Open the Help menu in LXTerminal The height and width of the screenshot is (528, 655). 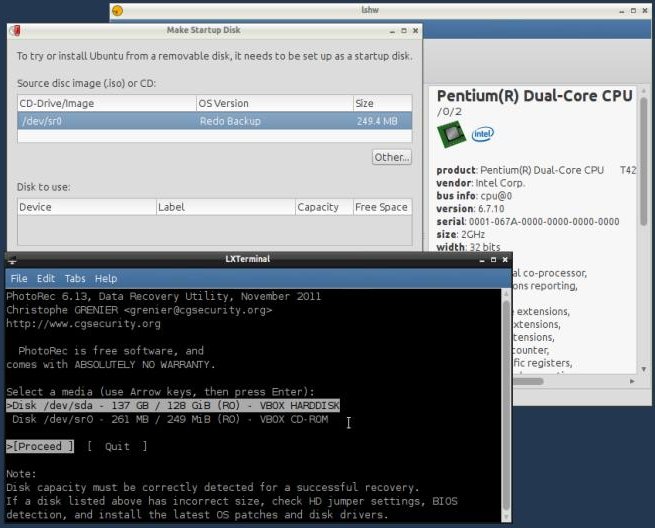(106, 279)
